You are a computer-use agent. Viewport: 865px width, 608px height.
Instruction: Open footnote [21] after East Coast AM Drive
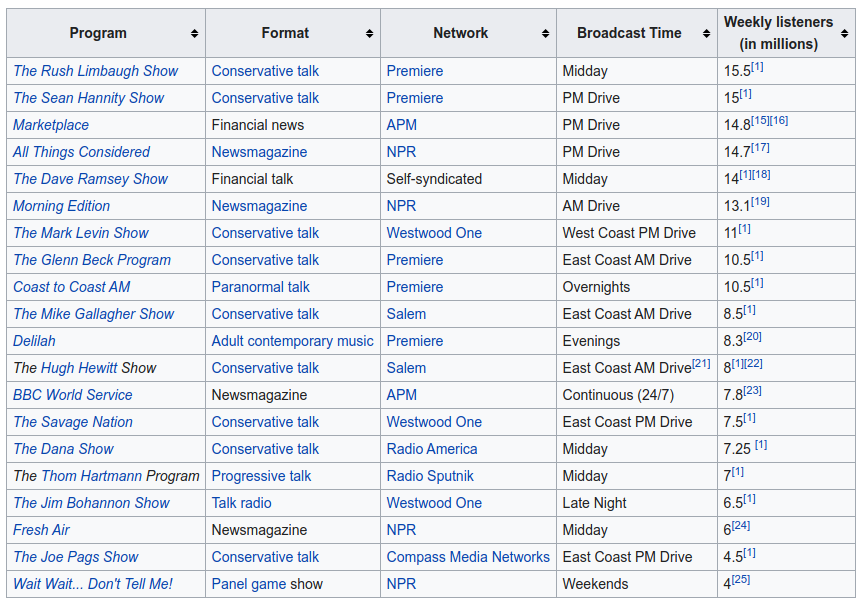[701, 364]
